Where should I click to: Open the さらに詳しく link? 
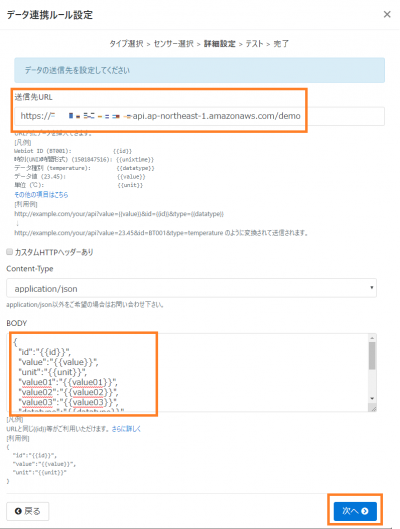(x=126, y=429)
